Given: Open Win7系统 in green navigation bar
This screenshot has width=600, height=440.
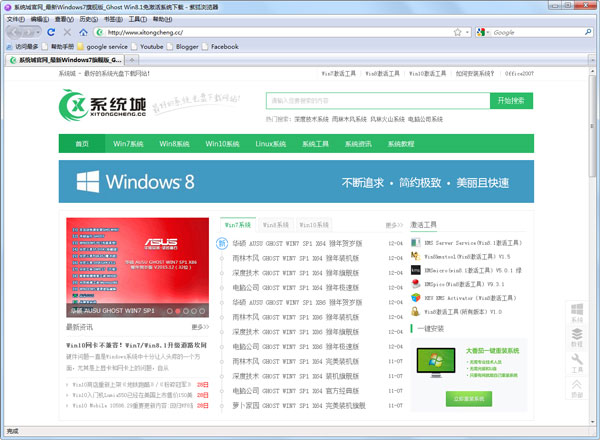Looking at the screenshot, I should (x=128, y=143).
